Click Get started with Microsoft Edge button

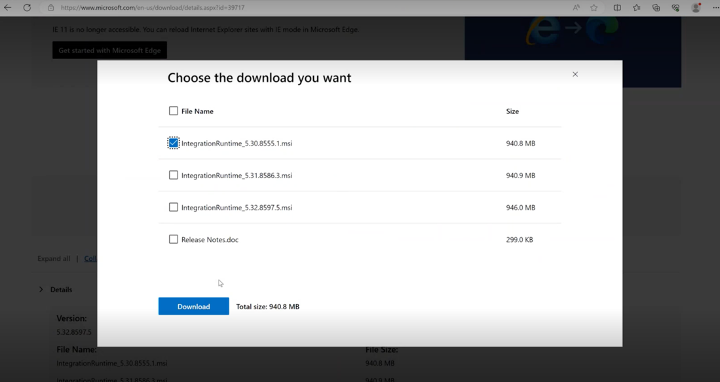(109, 51)
